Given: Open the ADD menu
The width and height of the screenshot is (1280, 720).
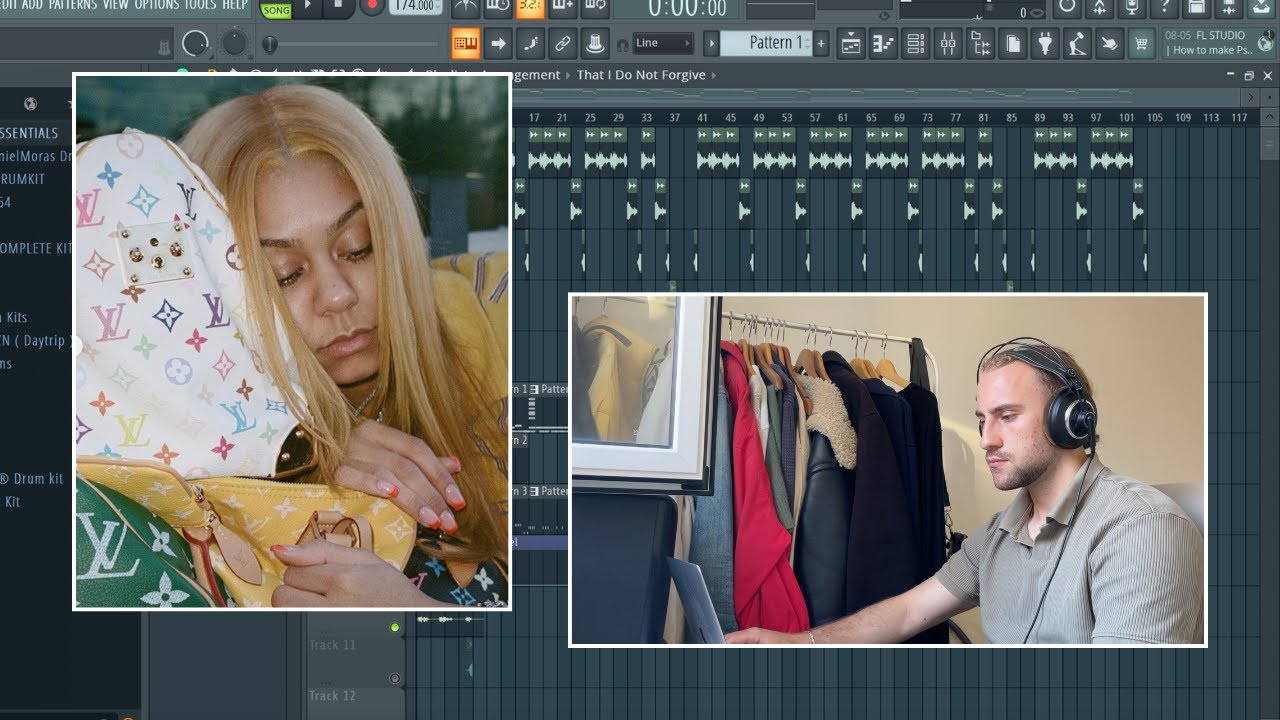Looking at the screenshot, I should (33, 5).
